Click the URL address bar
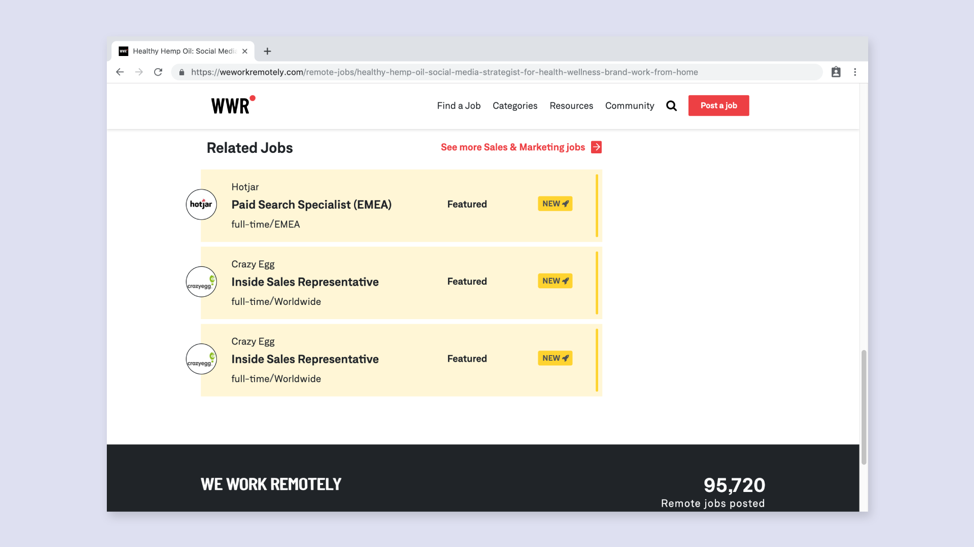The image size is (974, 547). (x=500, y=72)
